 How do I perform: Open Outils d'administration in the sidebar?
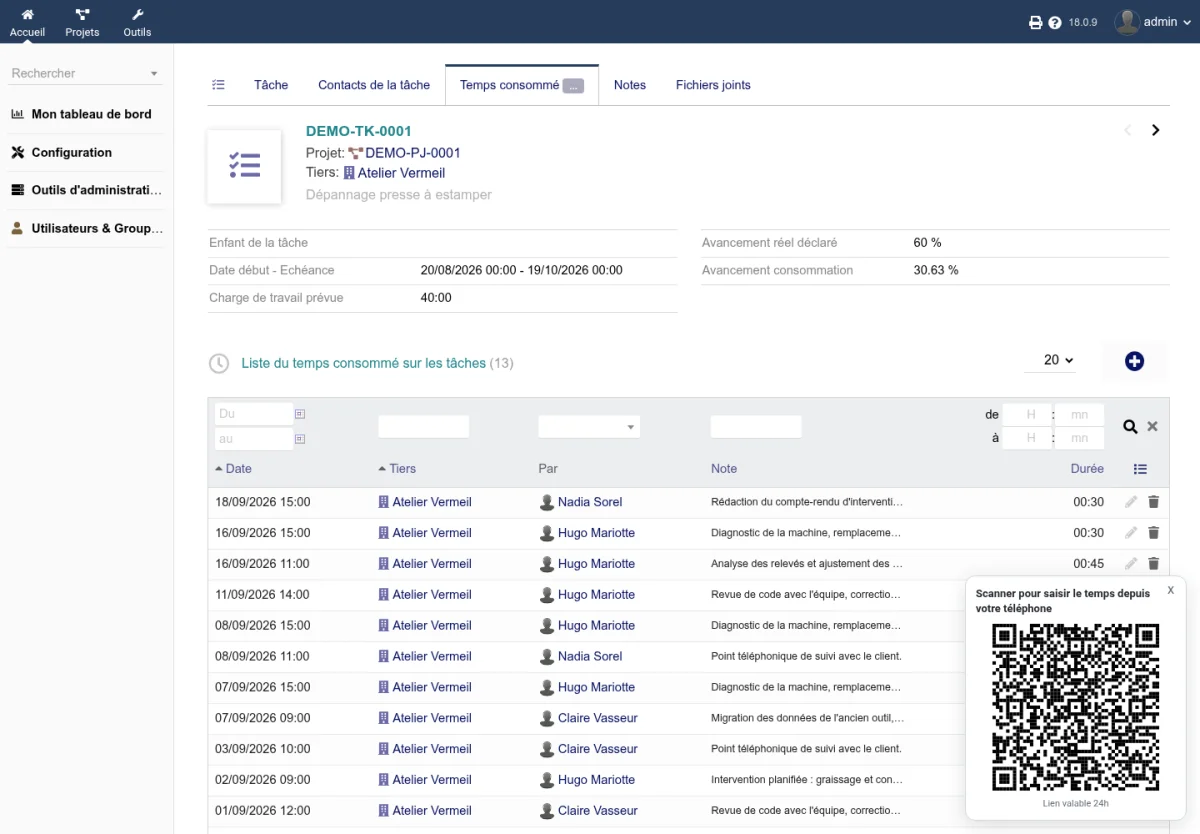pyautogui.click(x=87, y=190)
